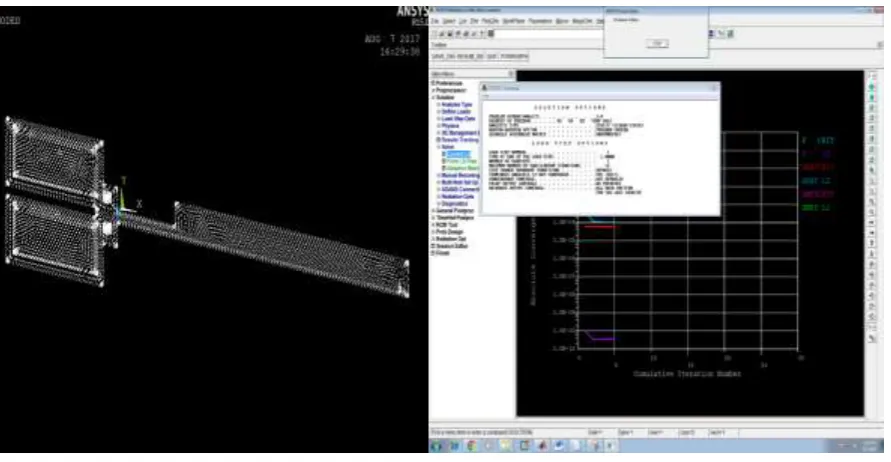Open Multi-field Set Up item

coord(459,182)
